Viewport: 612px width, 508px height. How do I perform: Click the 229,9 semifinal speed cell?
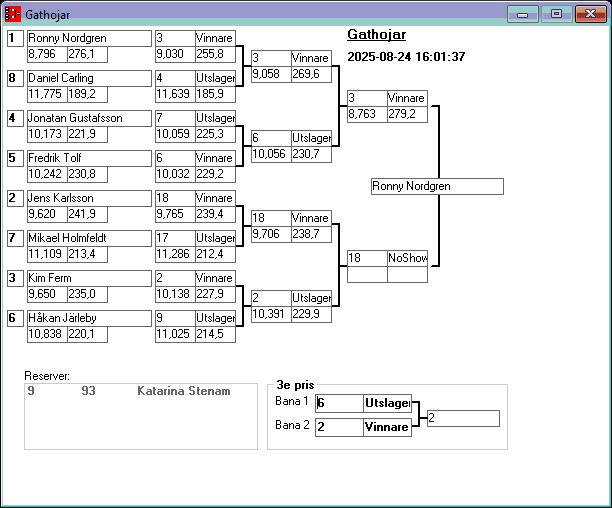tap(311, 314)
